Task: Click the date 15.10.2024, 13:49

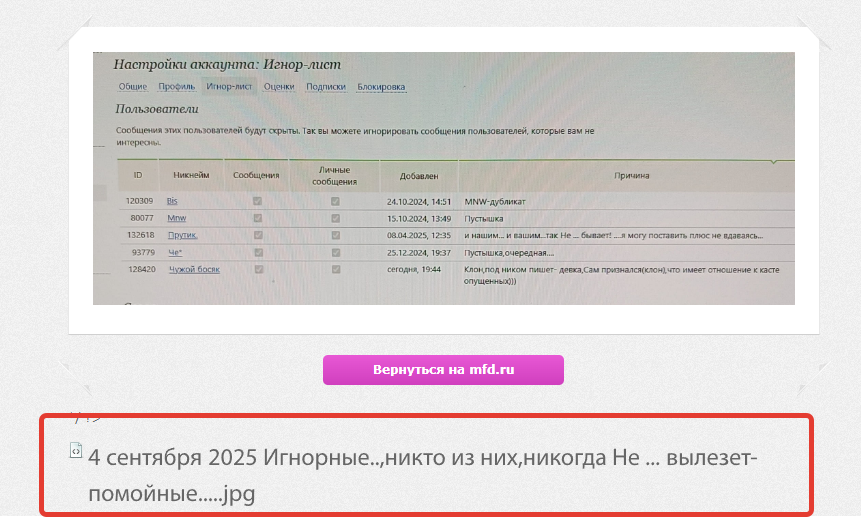Action: tap(419, 218)
